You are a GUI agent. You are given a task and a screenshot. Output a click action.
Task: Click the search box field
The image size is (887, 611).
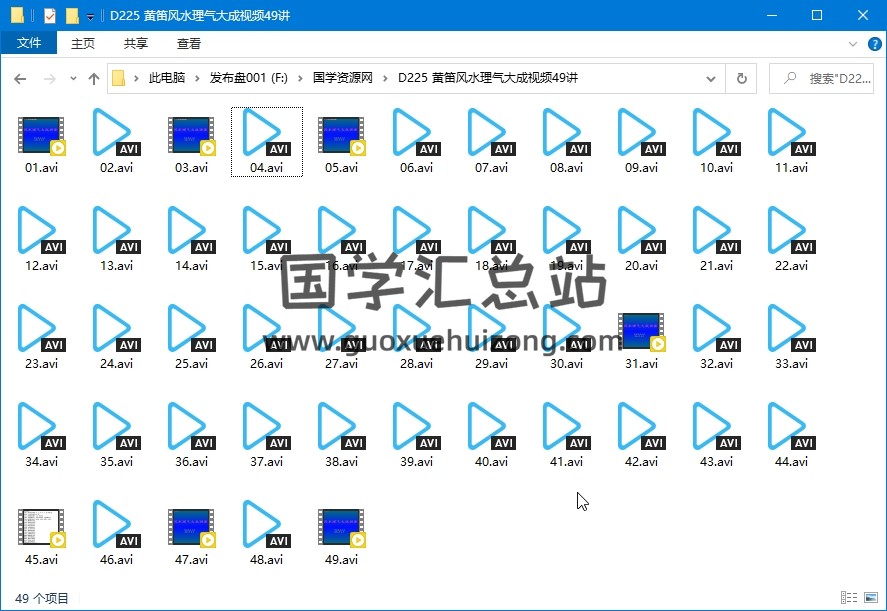pyautogui.click(x=830, y=79)
